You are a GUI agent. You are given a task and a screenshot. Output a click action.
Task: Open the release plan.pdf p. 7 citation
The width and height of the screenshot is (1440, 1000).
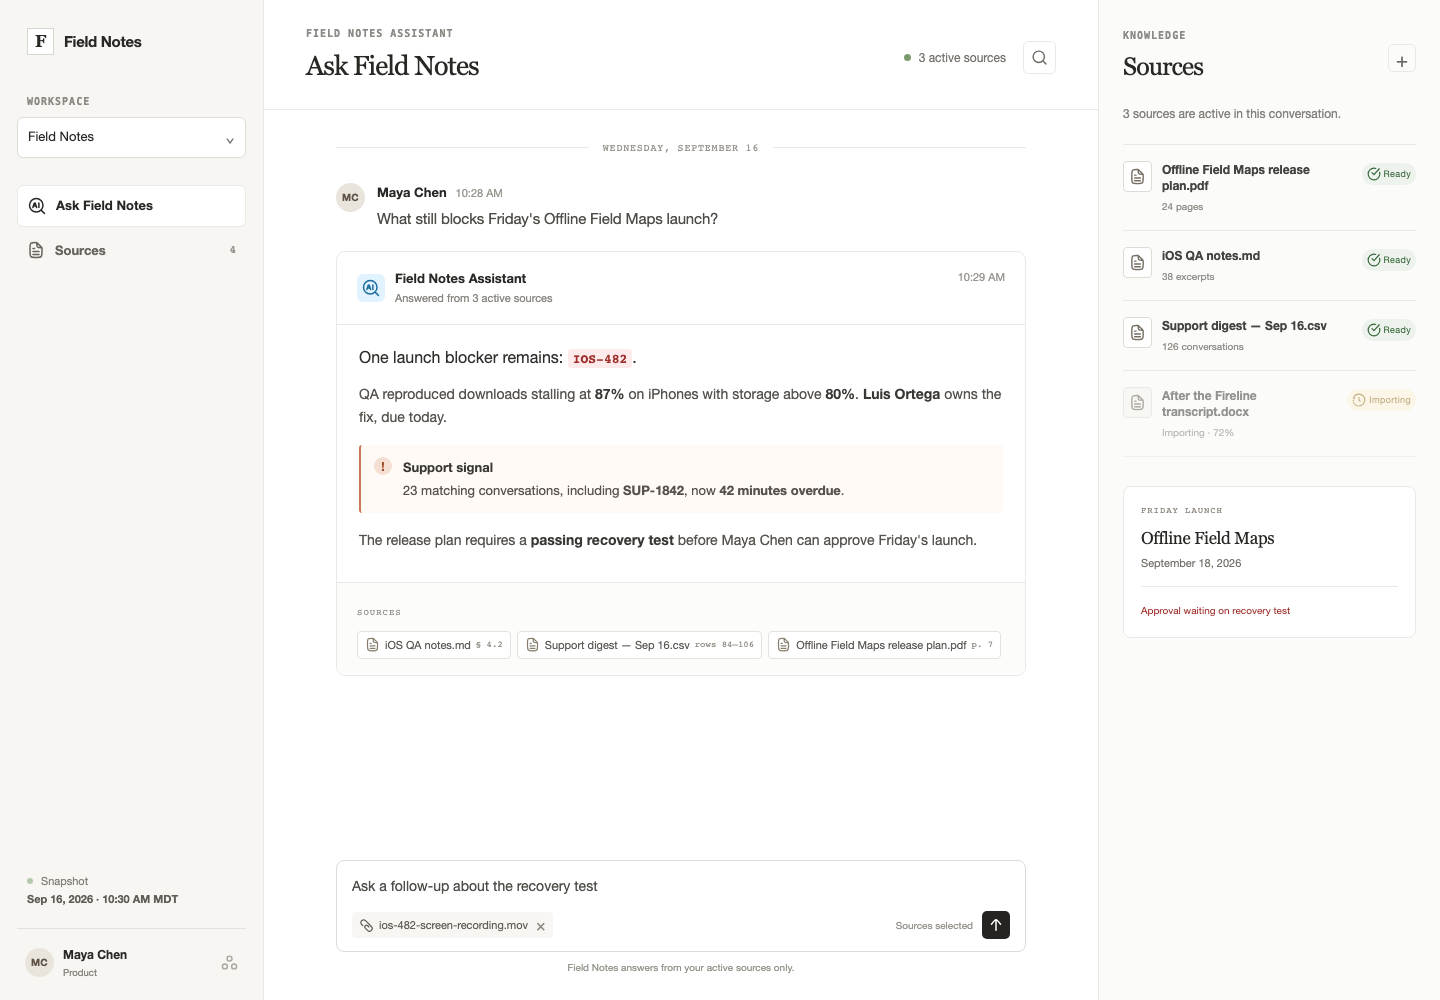(x=884, y=645)
